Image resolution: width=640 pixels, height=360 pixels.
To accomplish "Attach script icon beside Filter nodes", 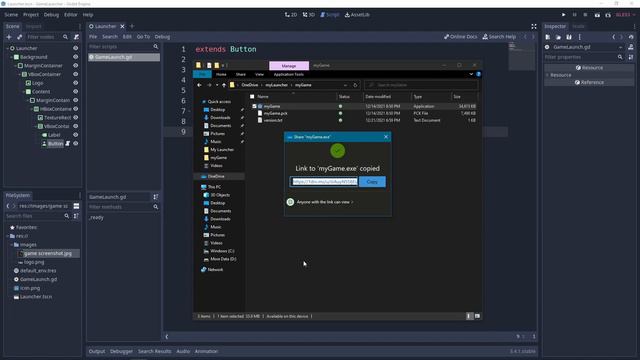I will 76,37.
